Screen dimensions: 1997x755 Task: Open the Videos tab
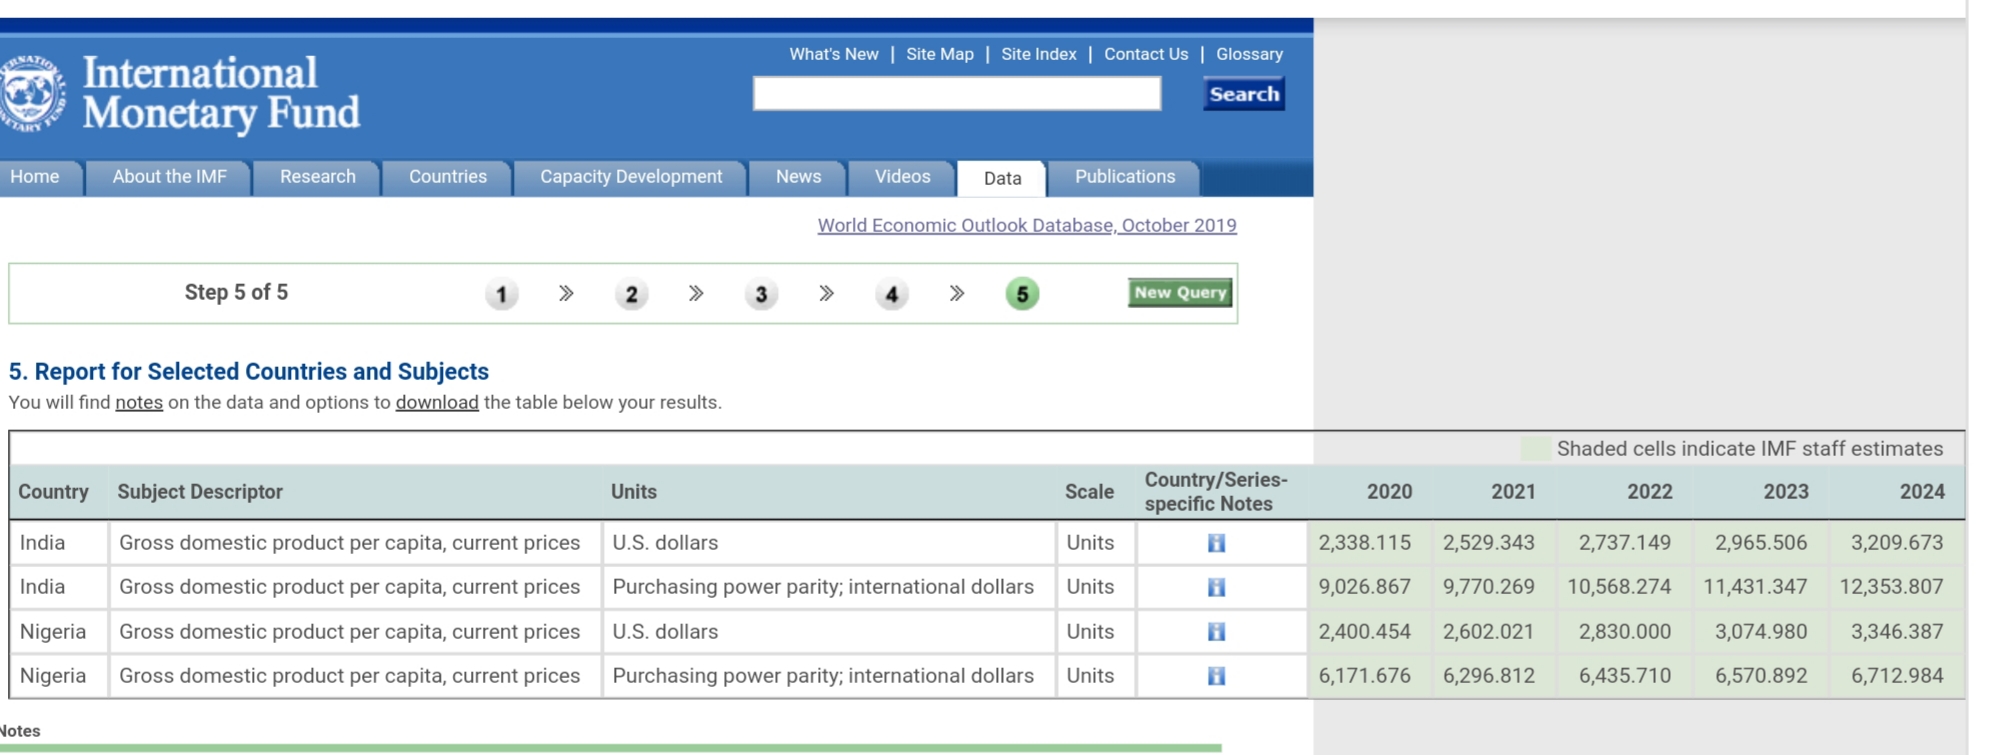click(x=902, y=177)
